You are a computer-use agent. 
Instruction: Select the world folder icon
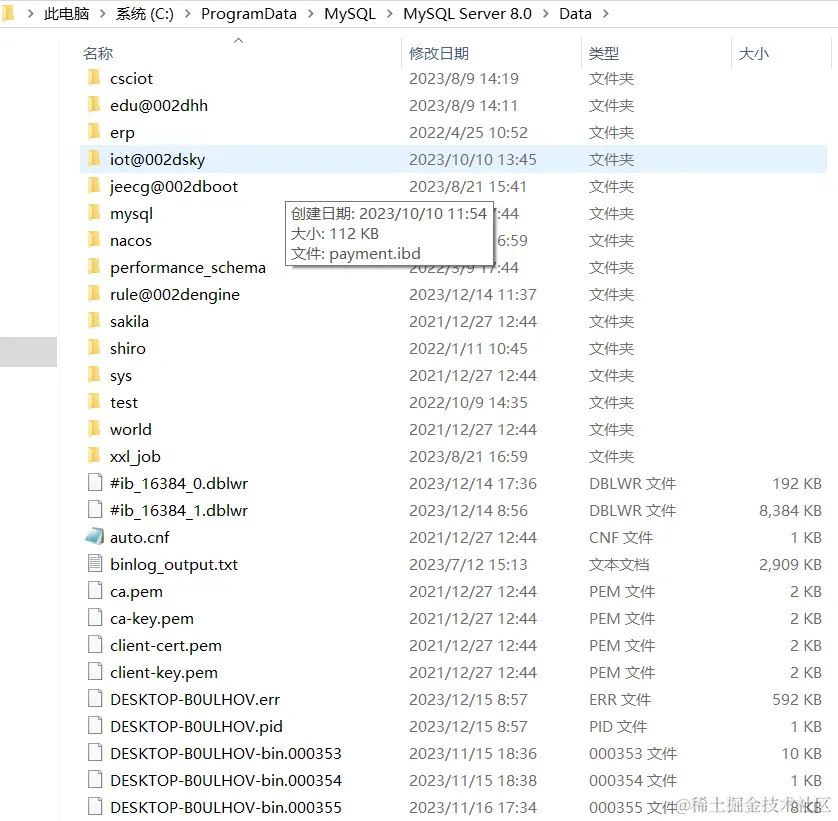[94, 429]
